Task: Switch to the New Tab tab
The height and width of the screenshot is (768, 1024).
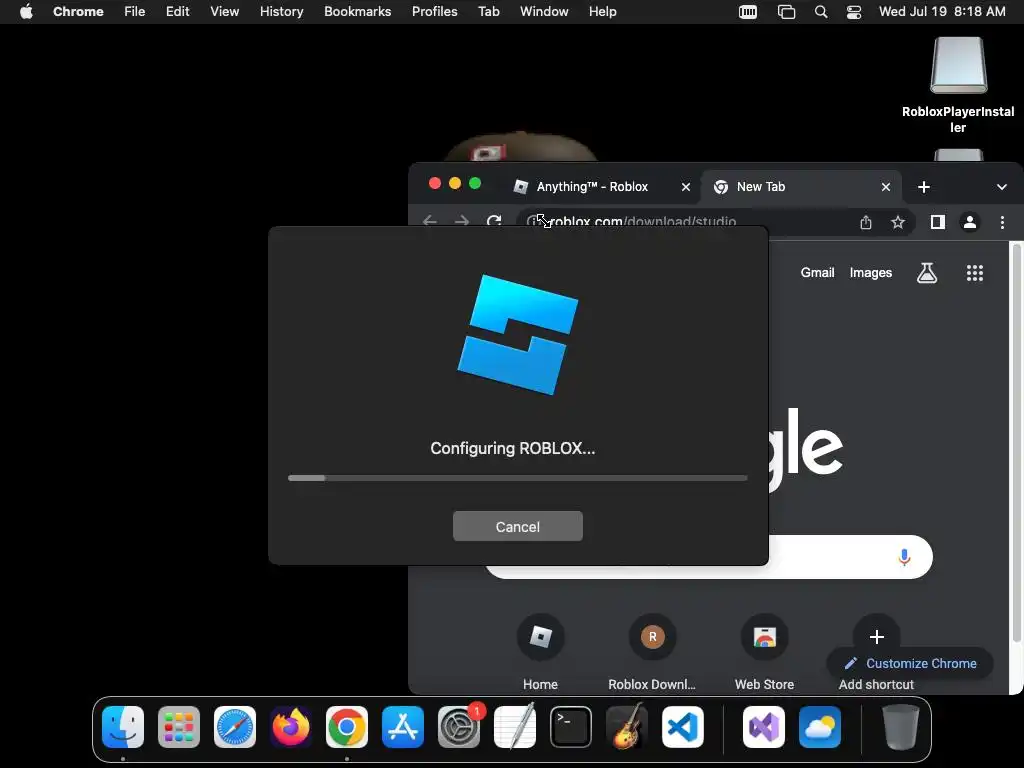Action: click(761, 187)
